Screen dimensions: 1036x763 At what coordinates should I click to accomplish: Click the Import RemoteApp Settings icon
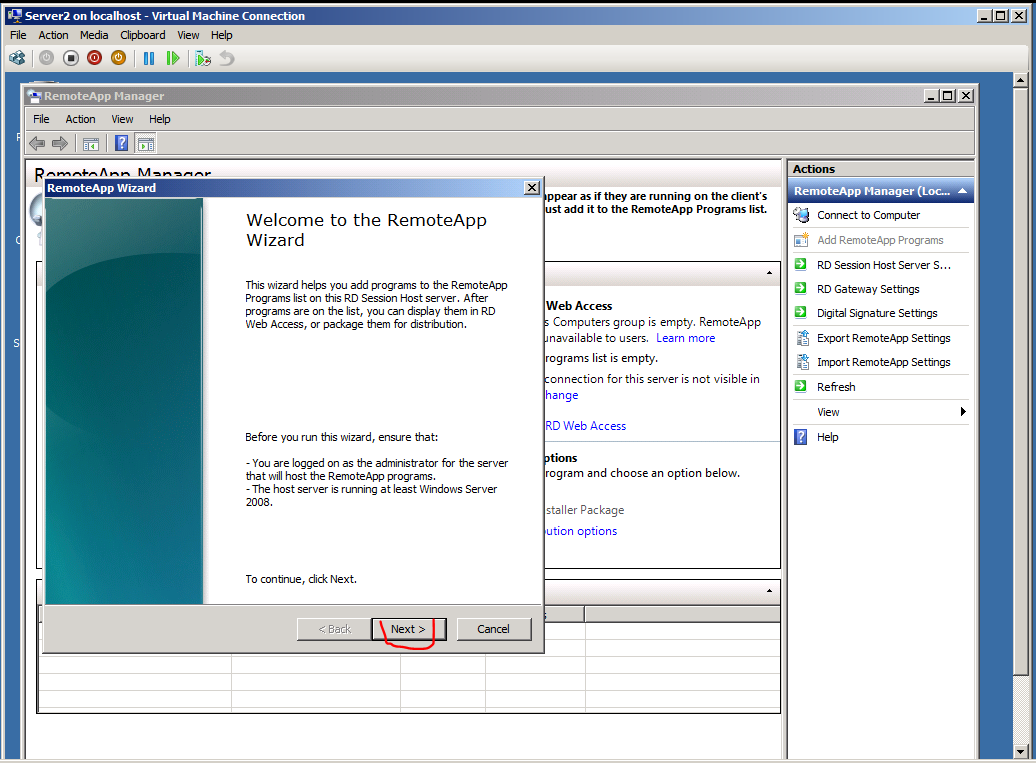(x=802, y=362)
